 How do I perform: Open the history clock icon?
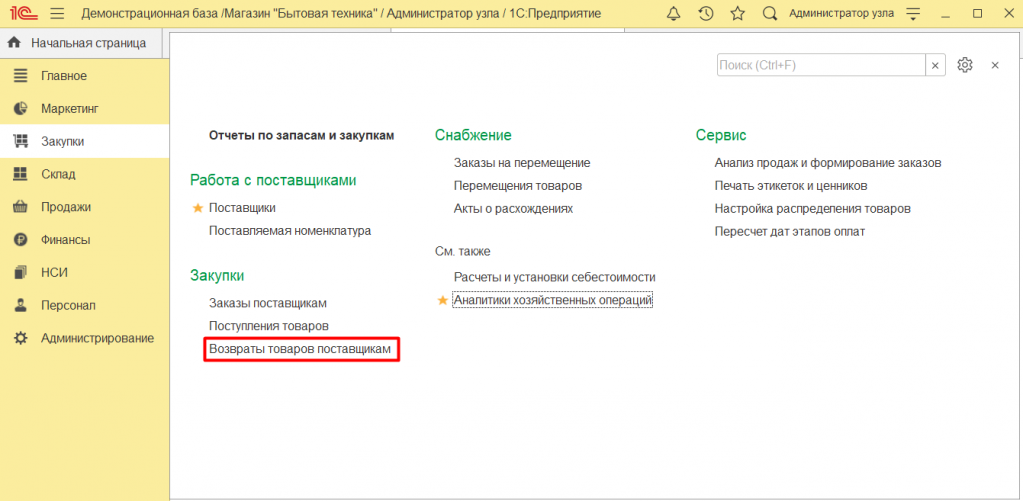[705, 14]
